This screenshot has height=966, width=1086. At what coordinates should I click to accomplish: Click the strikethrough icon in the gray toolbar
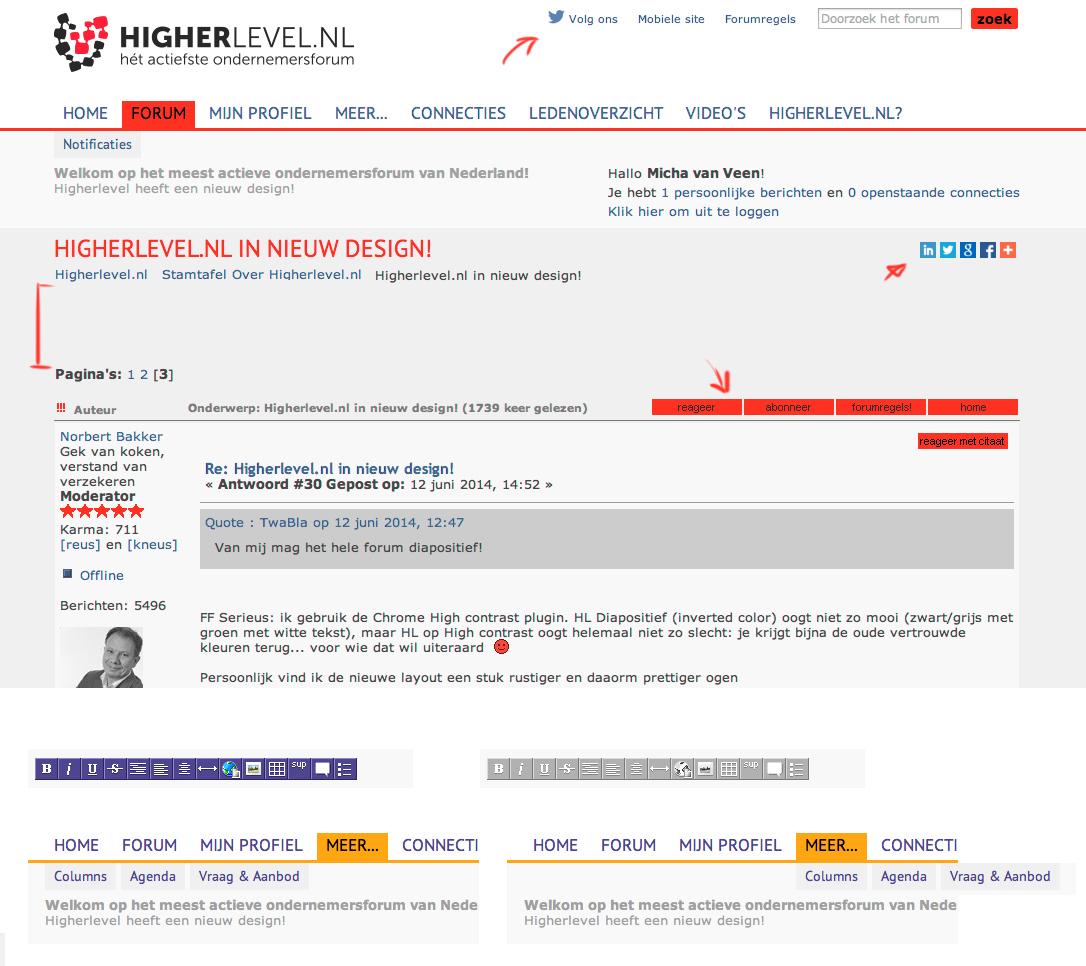[567, 769]
